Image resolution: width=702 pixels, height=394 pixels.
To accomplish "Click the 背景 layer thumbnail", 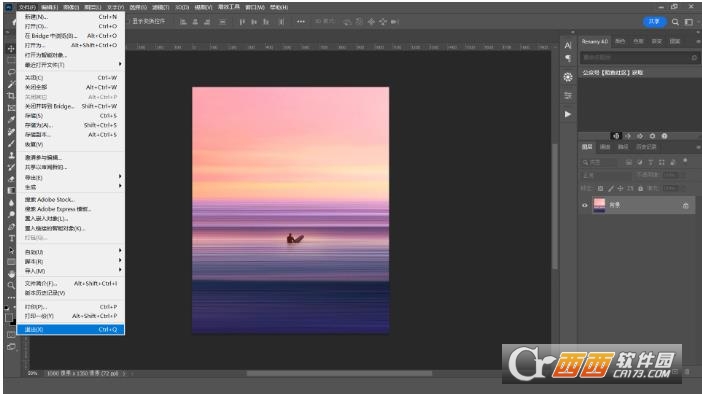I will [599, 205].
